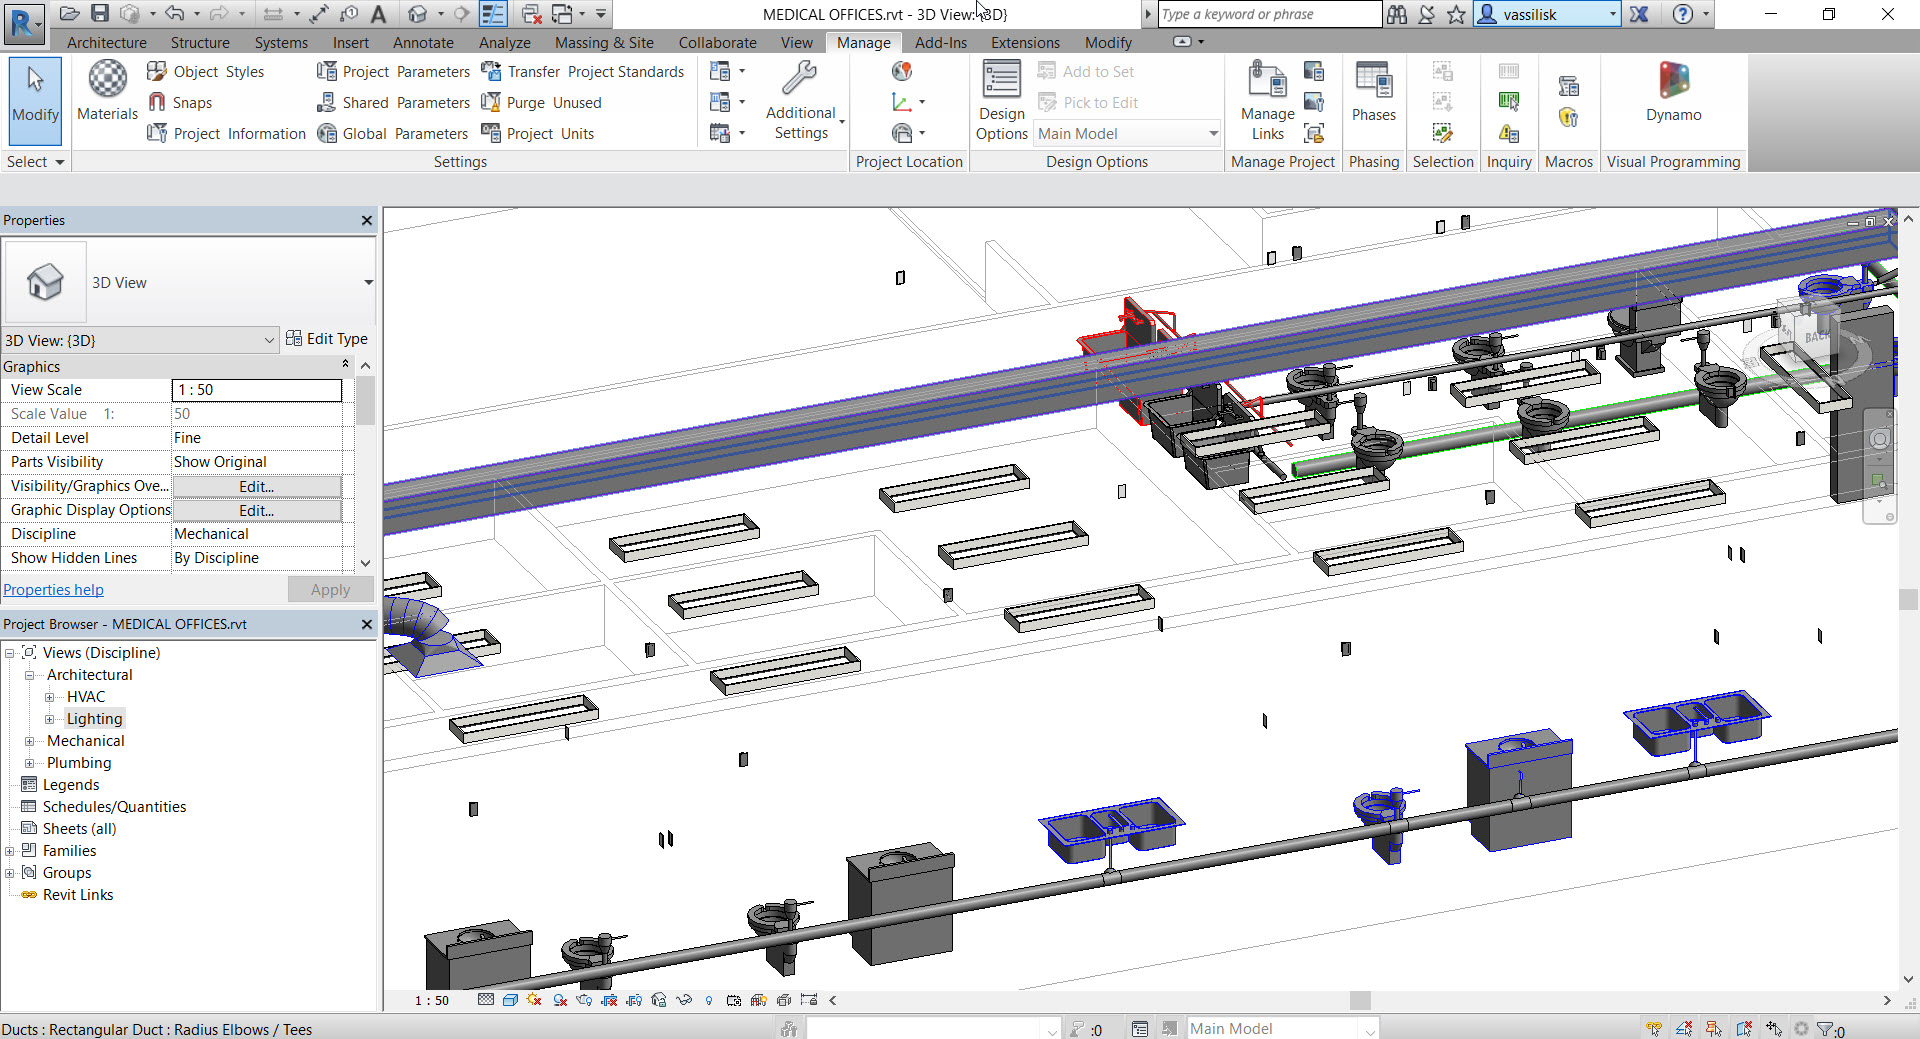Open Design Options tool
The image size is (1920, 1039).
(1001, 100)
